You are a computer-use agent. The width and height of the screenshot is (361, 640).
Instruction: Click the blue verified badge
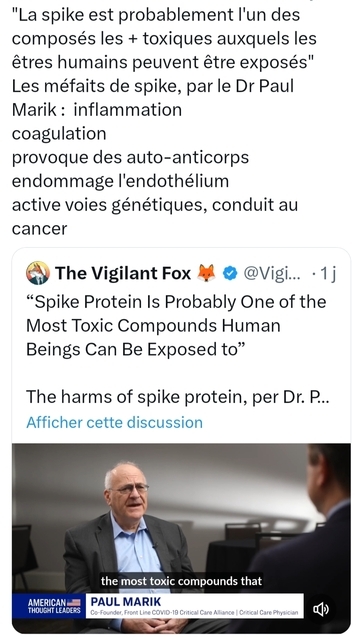pyautogui.click(x=230, y=273)
